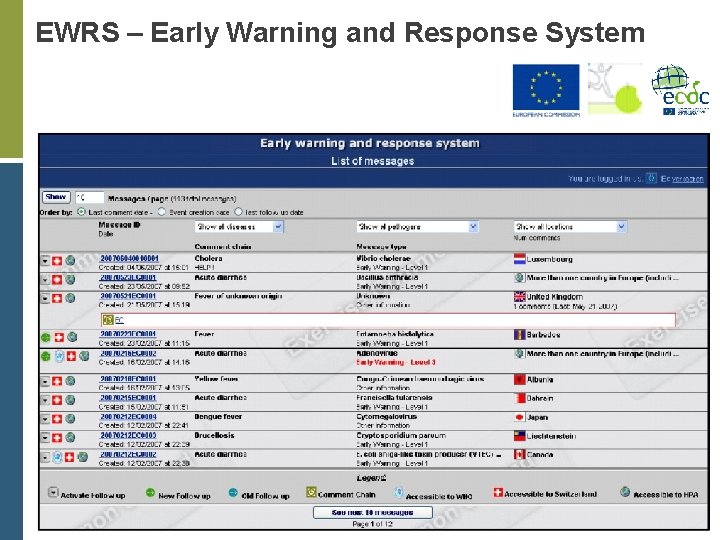Click the United Kingdom flag icon

point(519,297)
